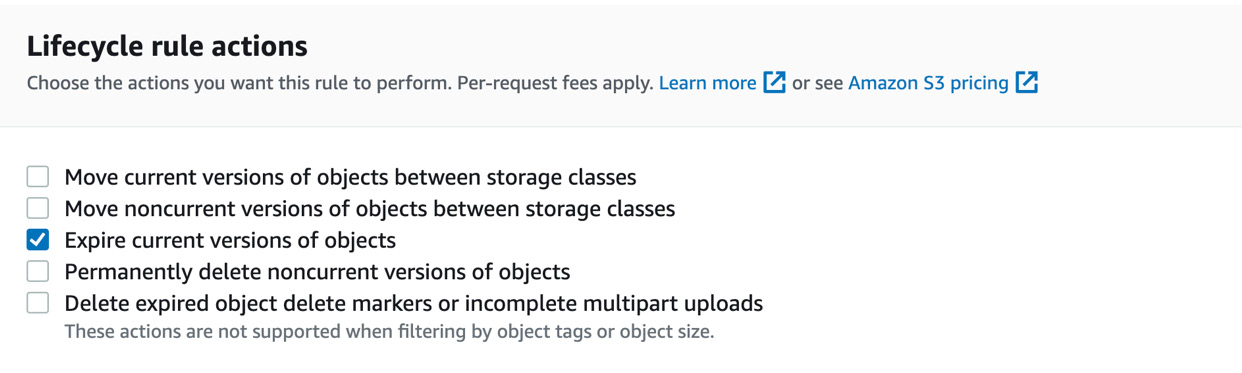The image size is (1242, 373).
Task: Click the label text Move current versions of objects
Action: click(x=350, y=177)
